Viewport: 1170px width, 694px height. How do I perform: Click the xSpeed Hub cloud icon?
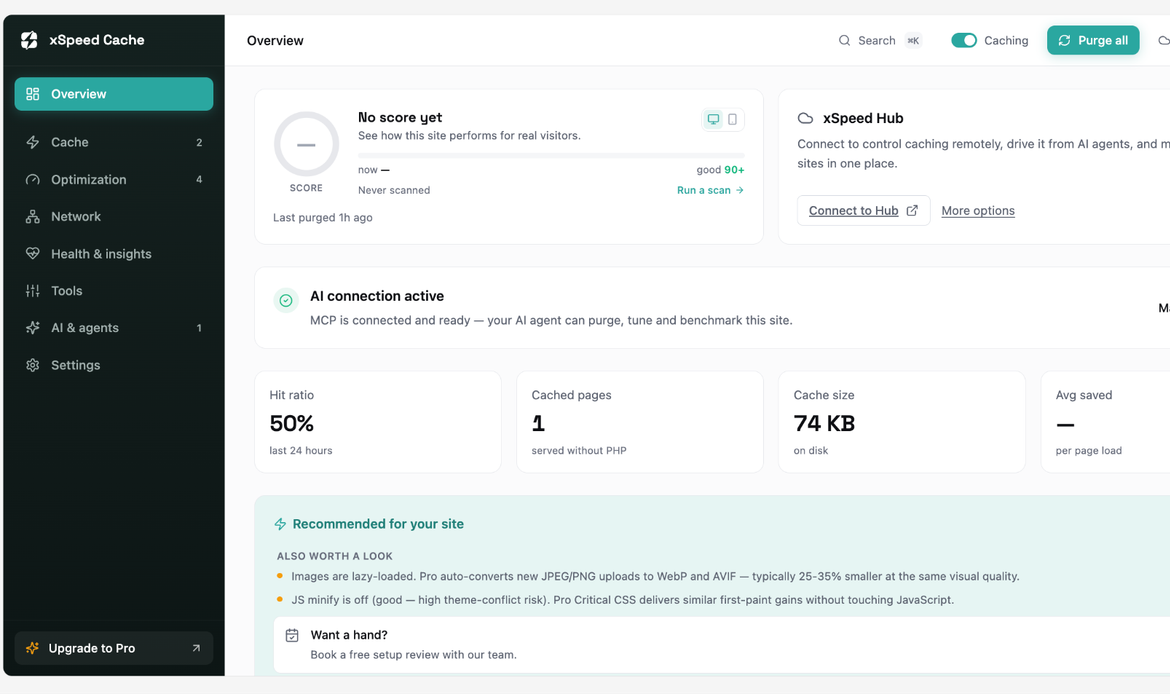point(805,118)
